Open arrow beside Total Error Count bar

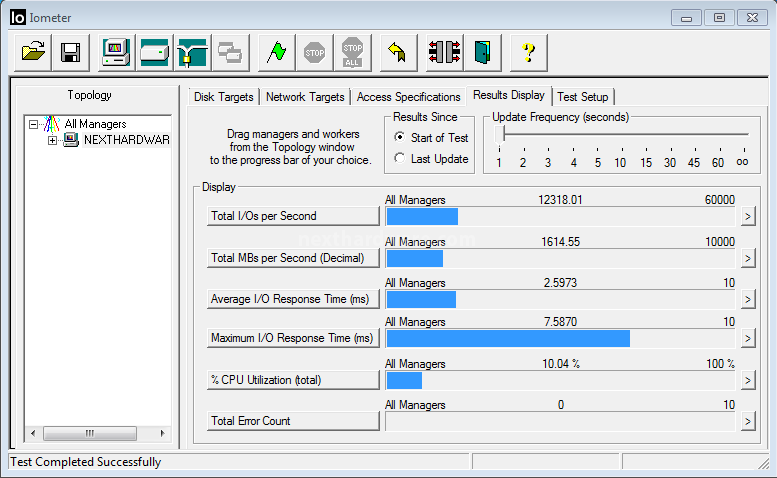(x=748, y=422)
